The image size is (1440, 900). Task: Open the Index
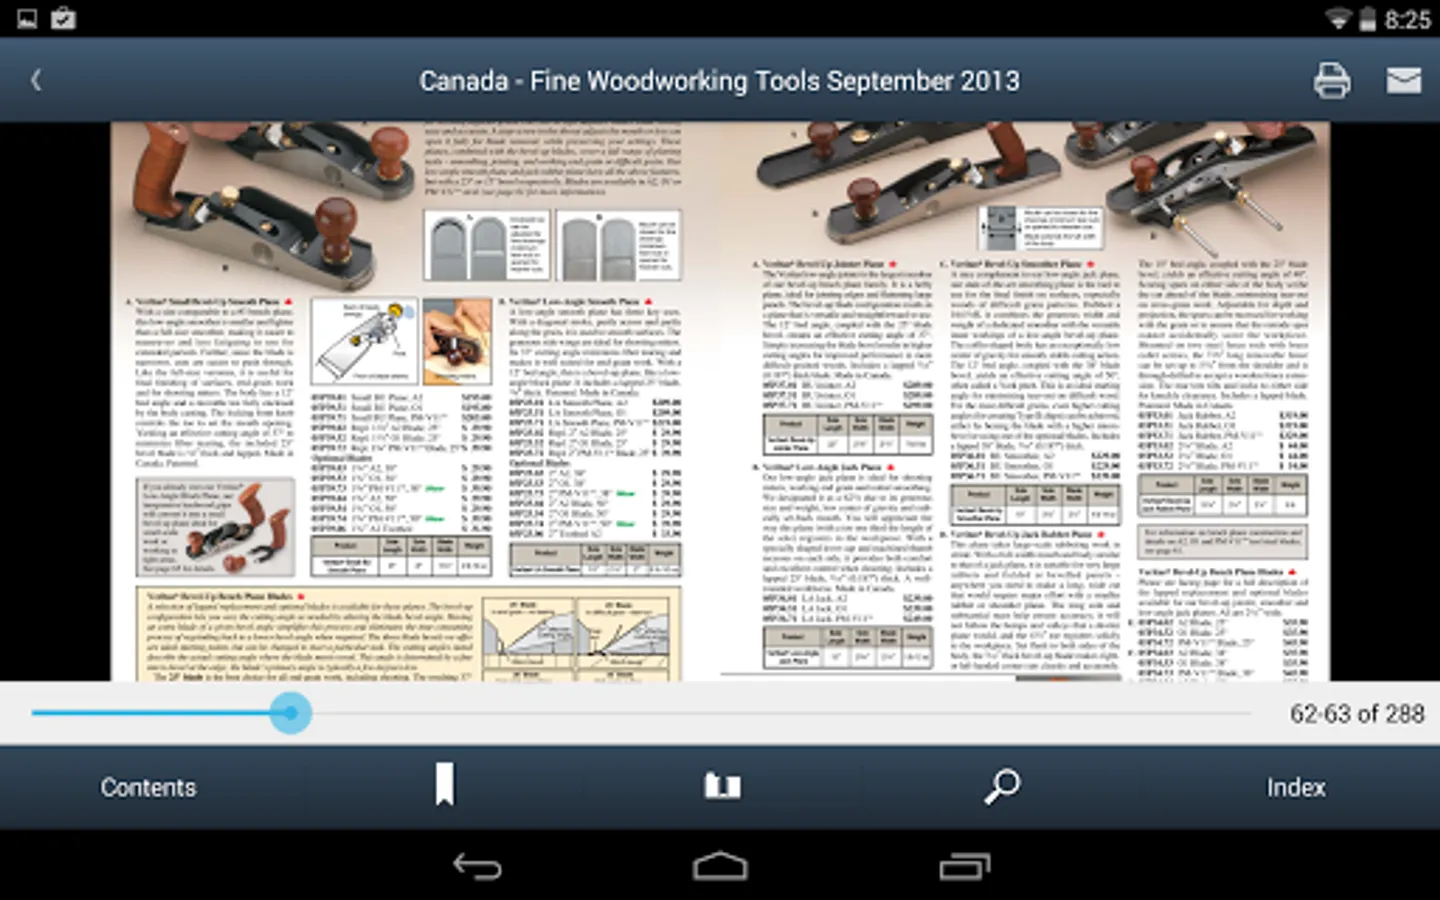tap(1296, 787)
